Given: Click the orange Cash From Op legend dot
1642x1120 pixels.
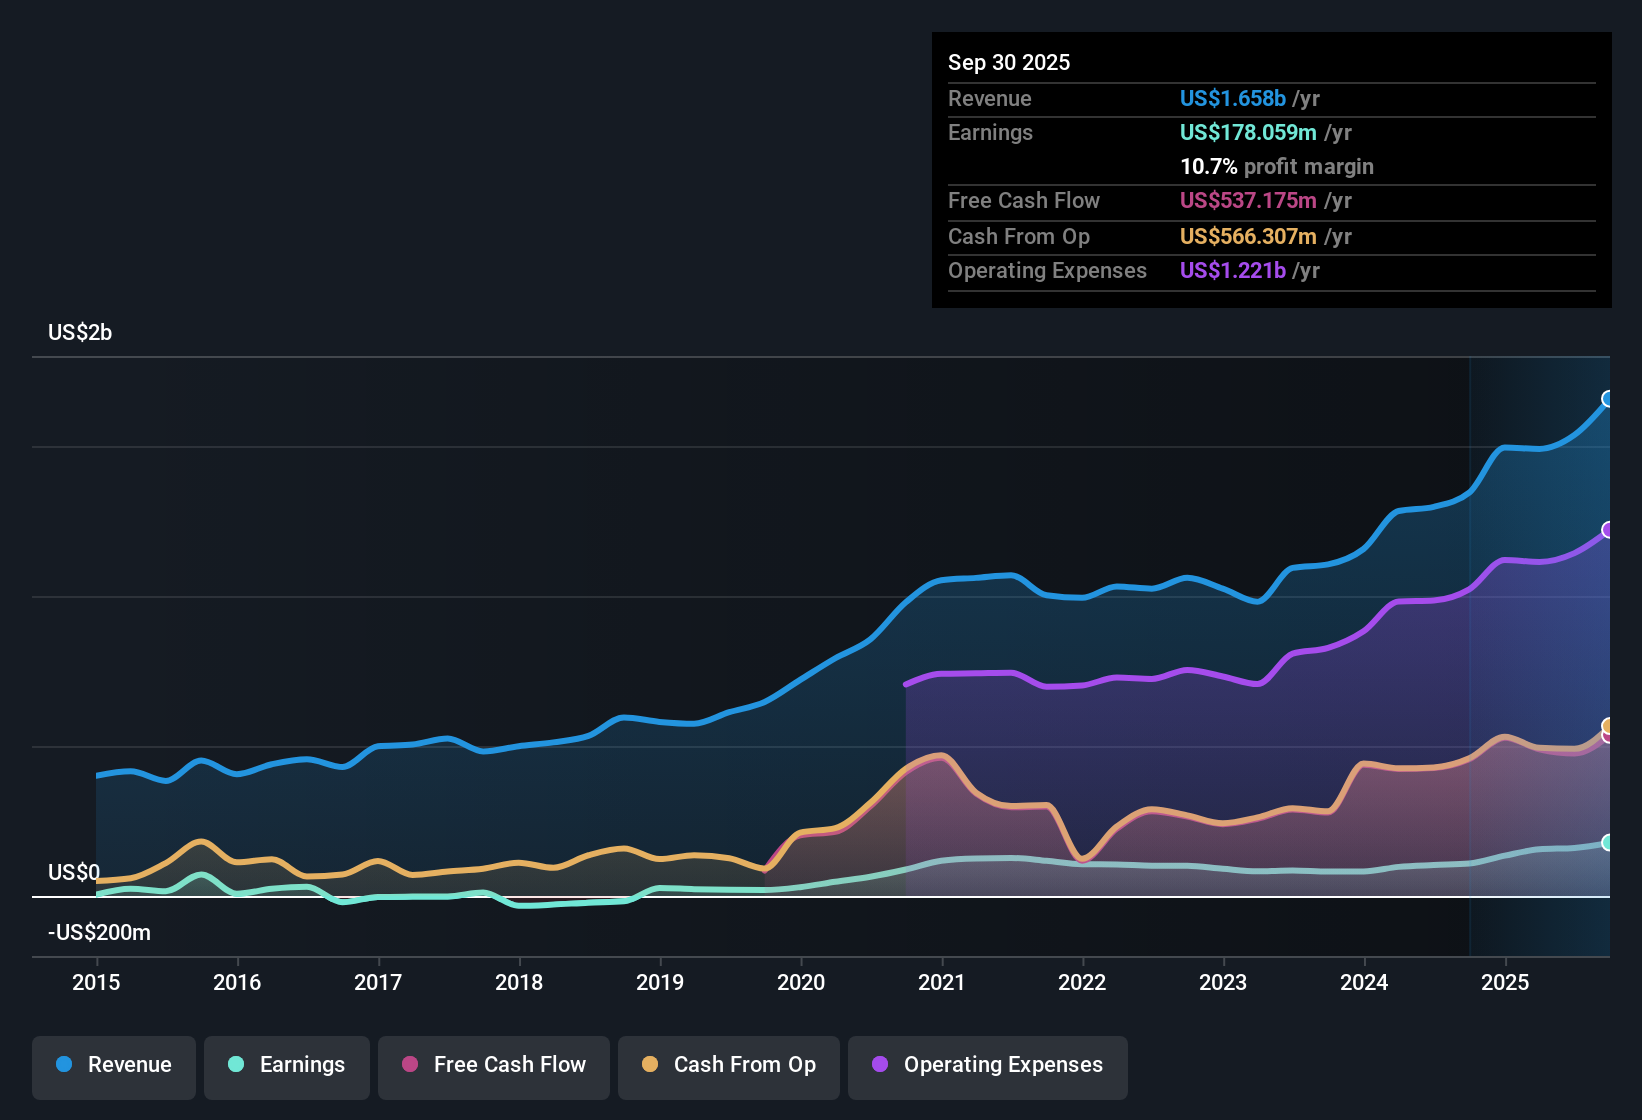Looking at the screenshot, I should pos(650,1065).
